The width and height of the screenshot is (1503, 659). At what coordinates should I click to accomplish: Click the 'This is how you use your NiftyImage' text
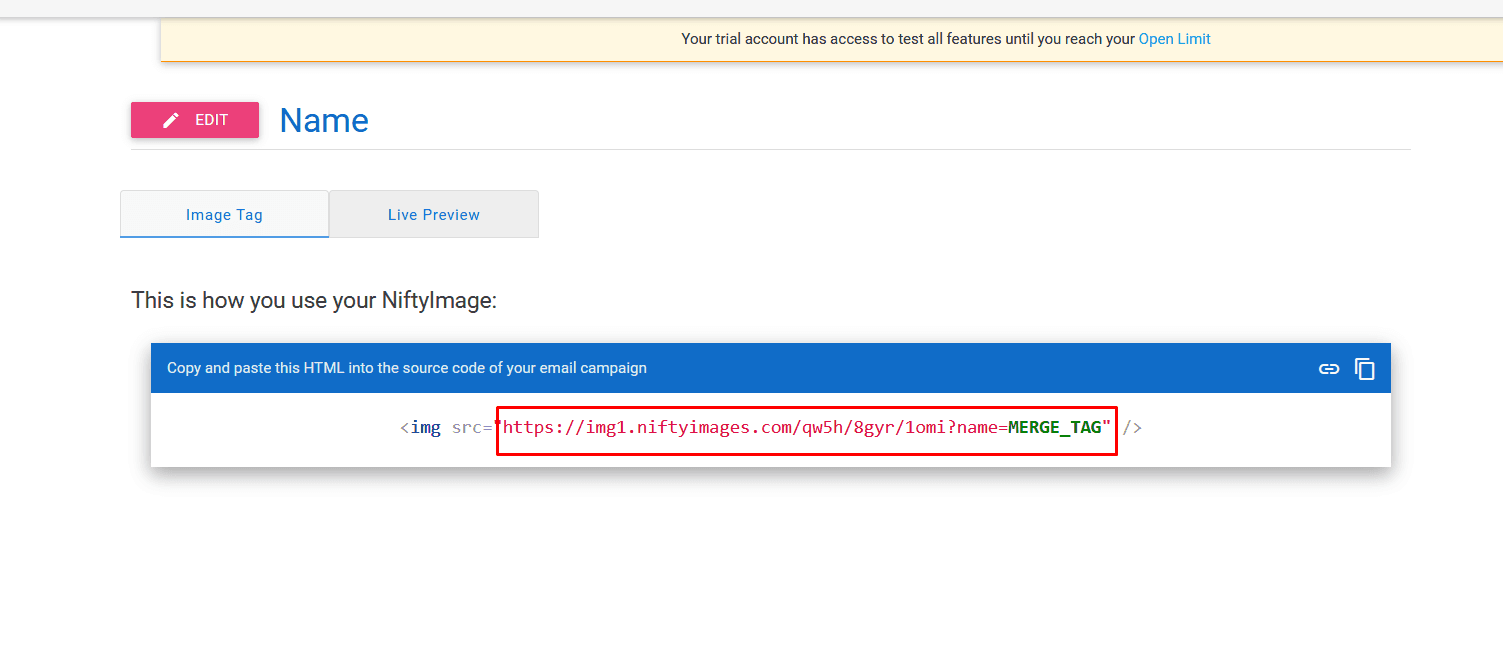coord(314,300)
